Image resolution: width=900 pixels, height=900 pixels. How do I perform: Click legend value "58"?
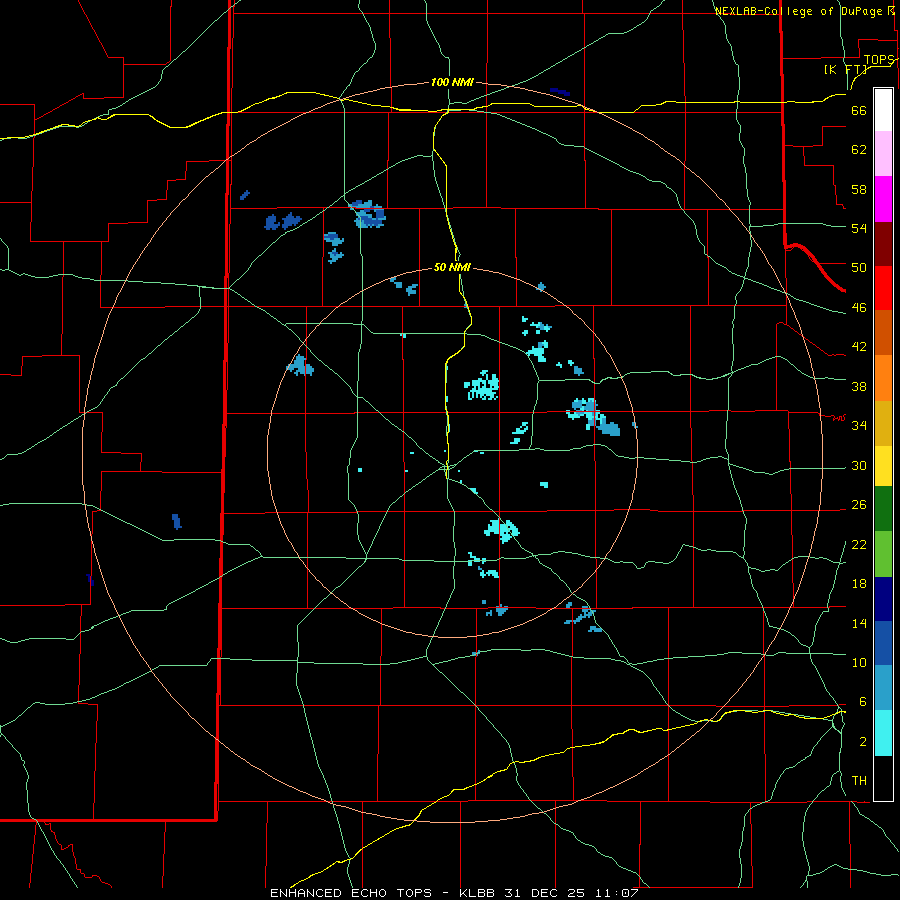tap(859, 189)
